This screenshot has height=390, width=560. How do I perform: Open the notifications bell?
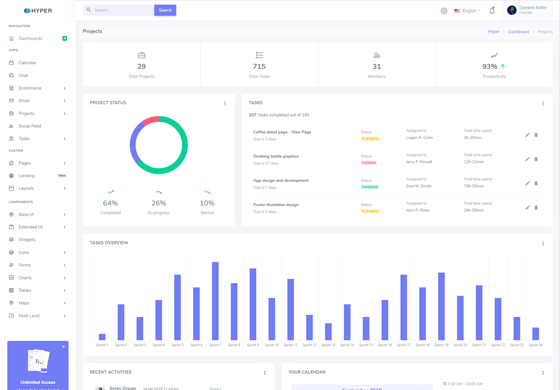coord(492,10)
